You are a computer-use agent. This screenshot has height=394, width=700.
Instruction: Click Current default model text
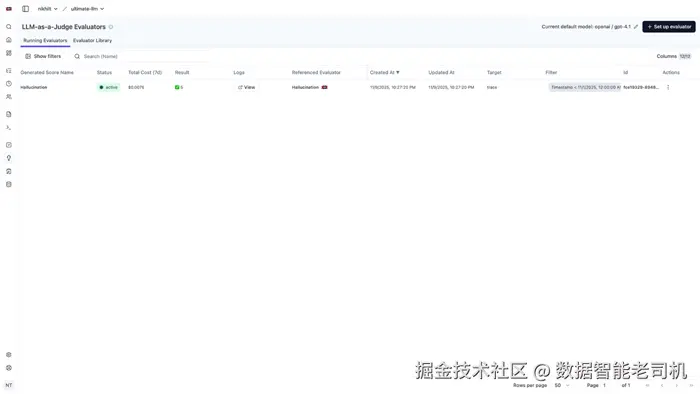pyautogui.click(x=586, y=27)
